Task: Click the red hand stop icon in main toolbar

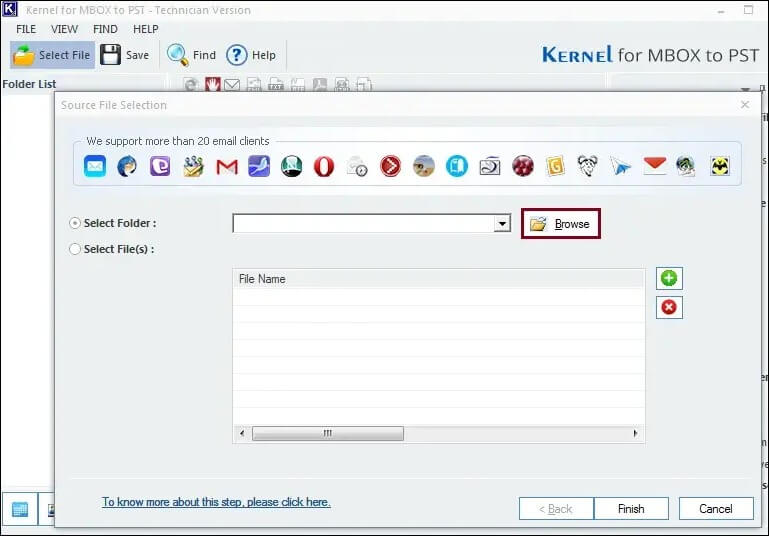Action: click(212, 84)
